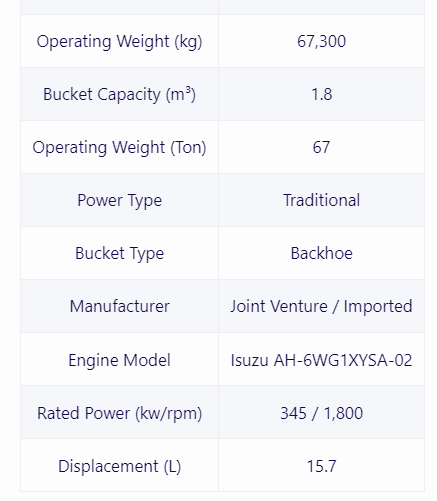Click the Operating Weight (kg) label cell
The image size is (437, 501).
[119, 41]
